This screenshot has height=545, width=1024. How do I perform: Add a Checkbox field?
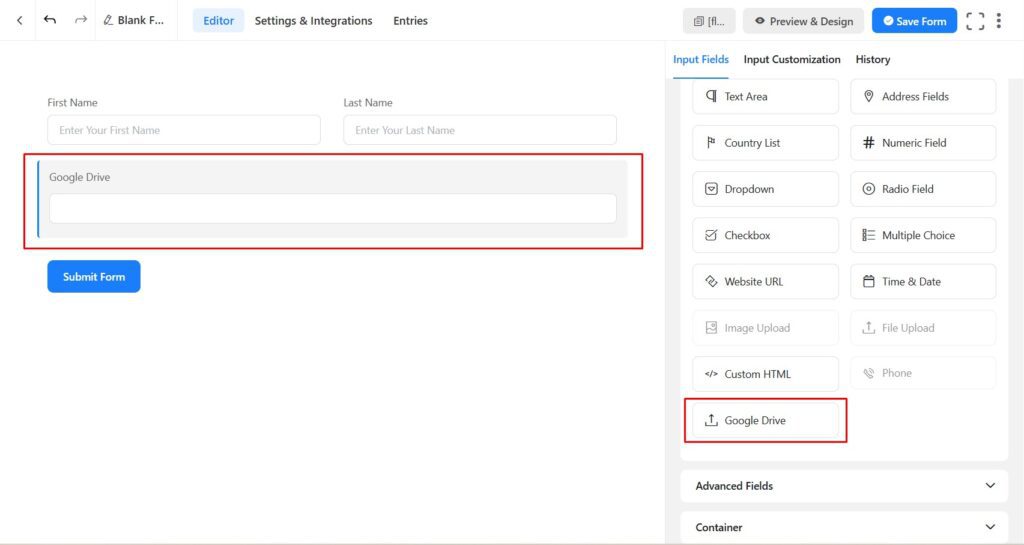765,236
